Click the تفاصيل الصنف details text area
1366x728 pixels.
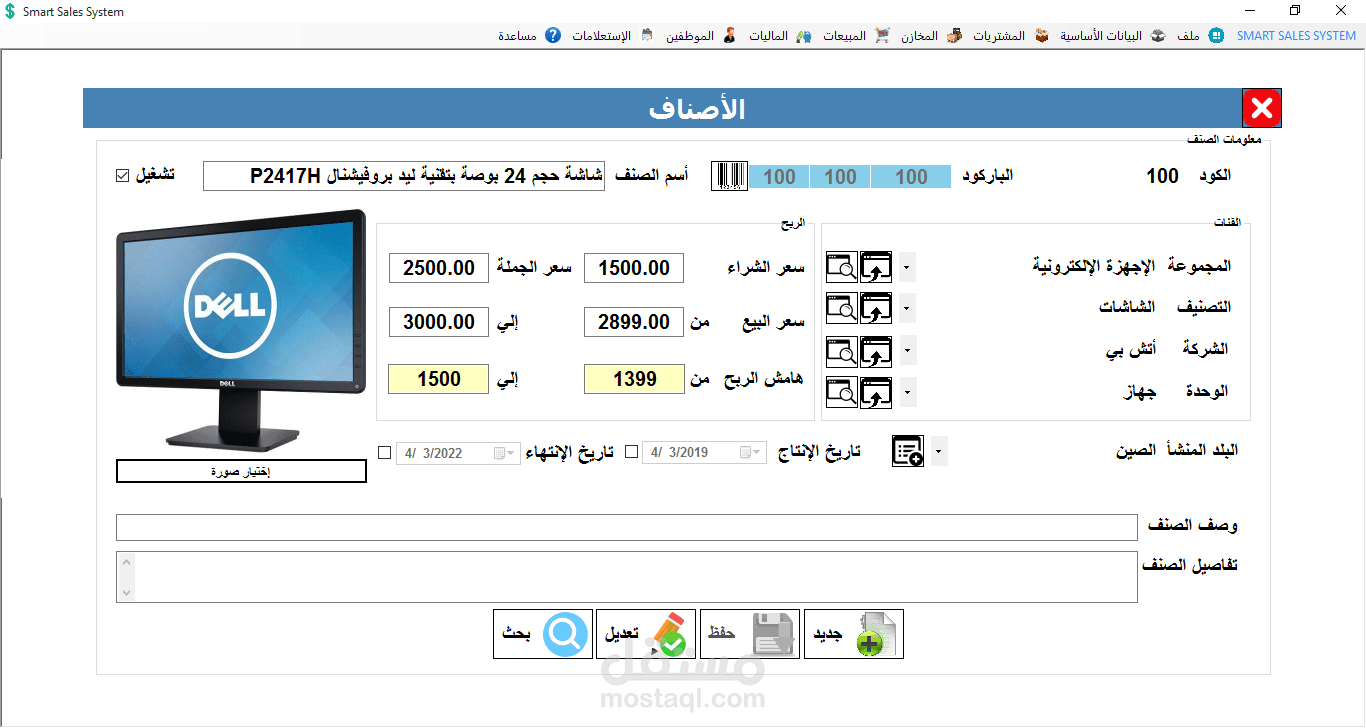click(627, 577)
